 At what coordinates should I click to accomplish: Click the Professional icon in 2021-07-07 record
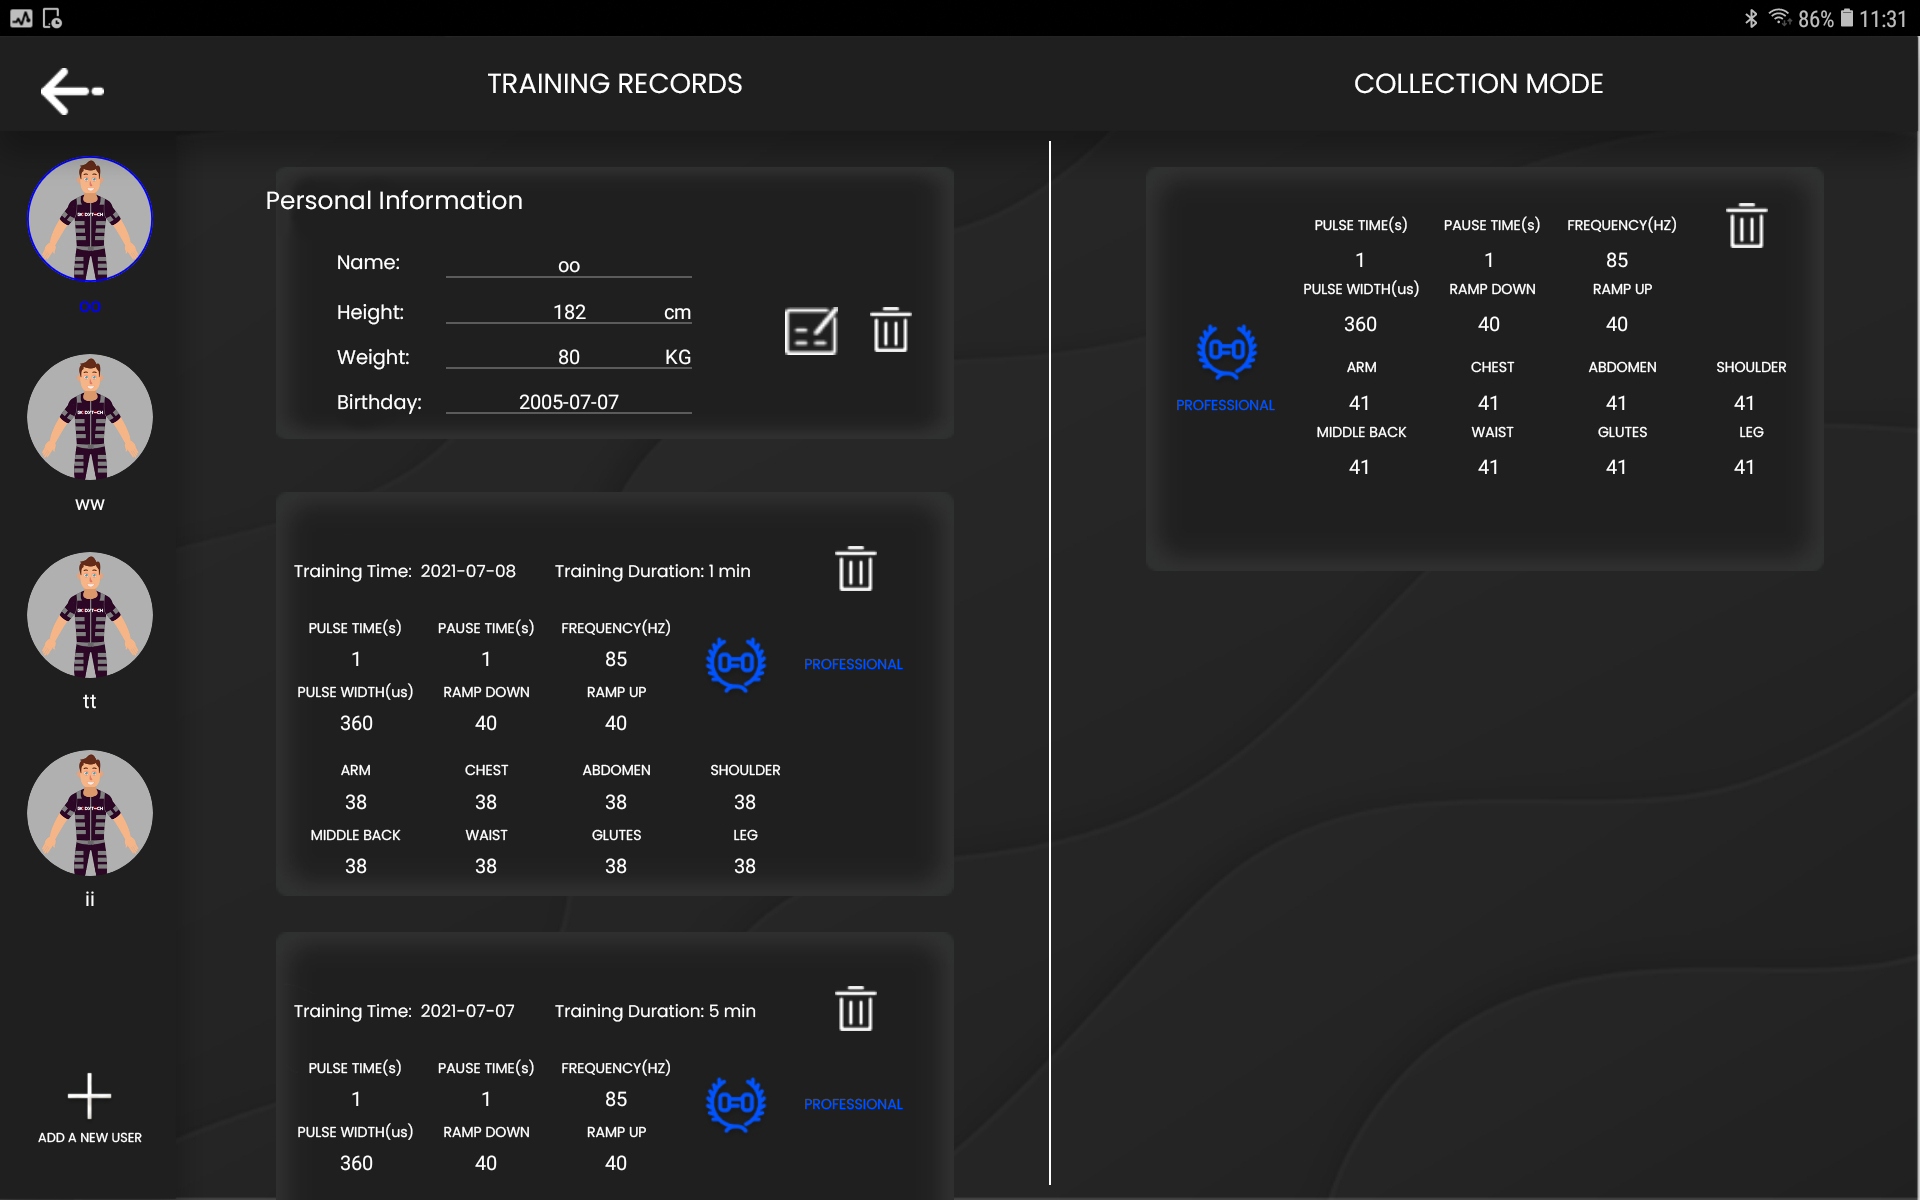tap(736, 1103)
